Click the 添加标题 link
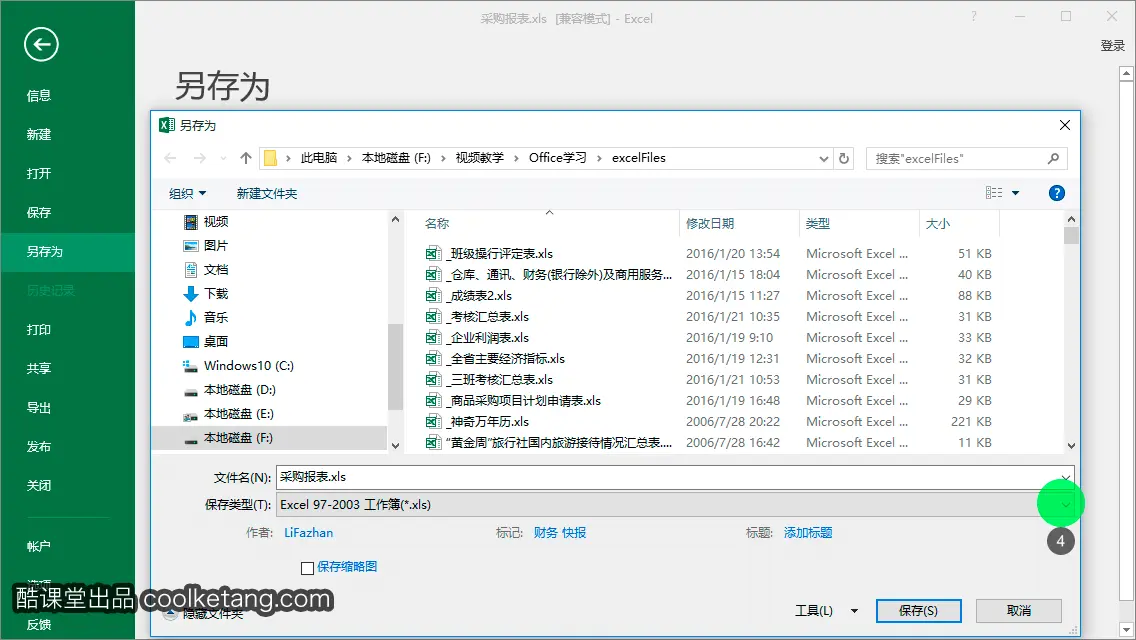The height and width of the screenshot is (640, 1136). pyautogui.click(x=808, y=533)
